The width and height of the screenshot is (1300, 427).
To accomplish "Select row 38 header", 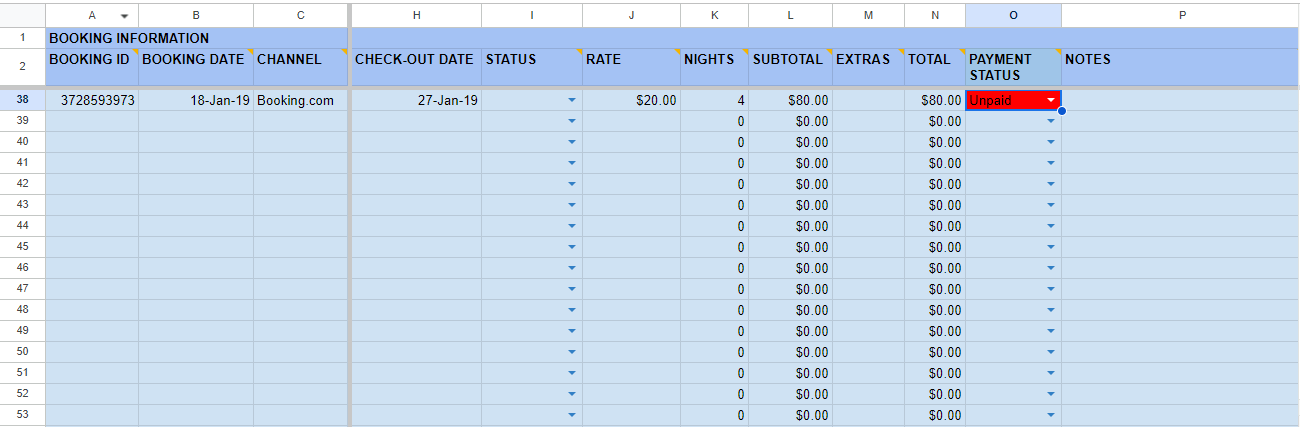I will (x=22, y=100).
